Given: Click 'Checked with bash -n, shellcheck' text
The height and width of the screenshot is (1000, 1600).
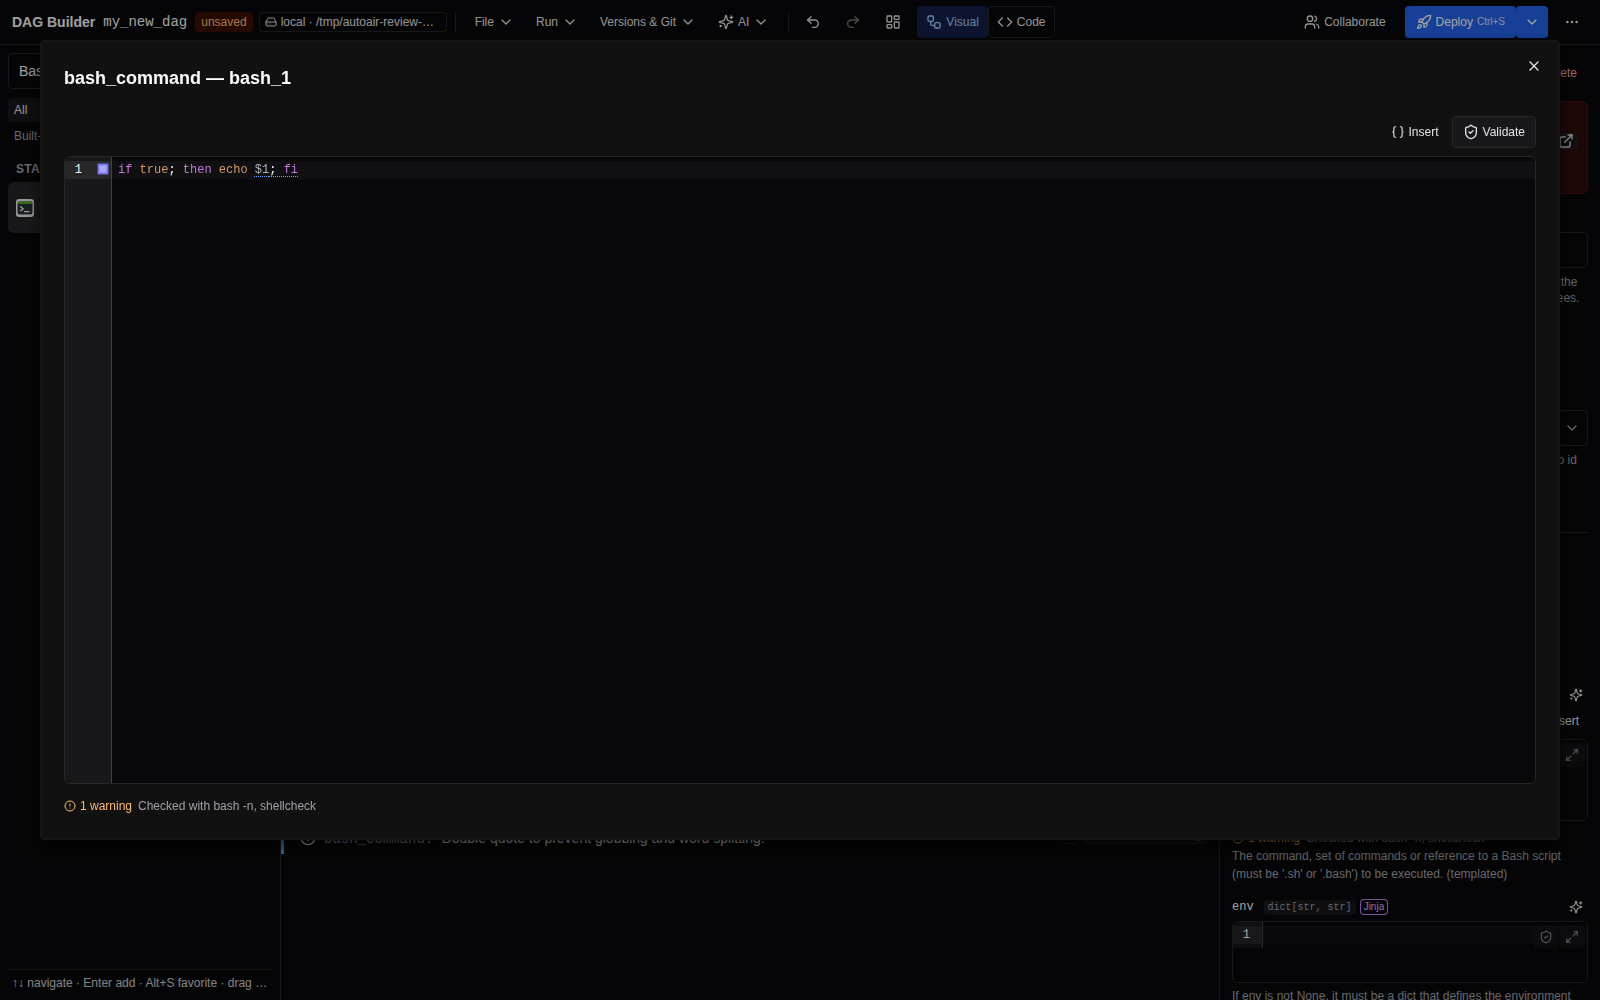Looking at the screenshot, I should click(227, 806).
